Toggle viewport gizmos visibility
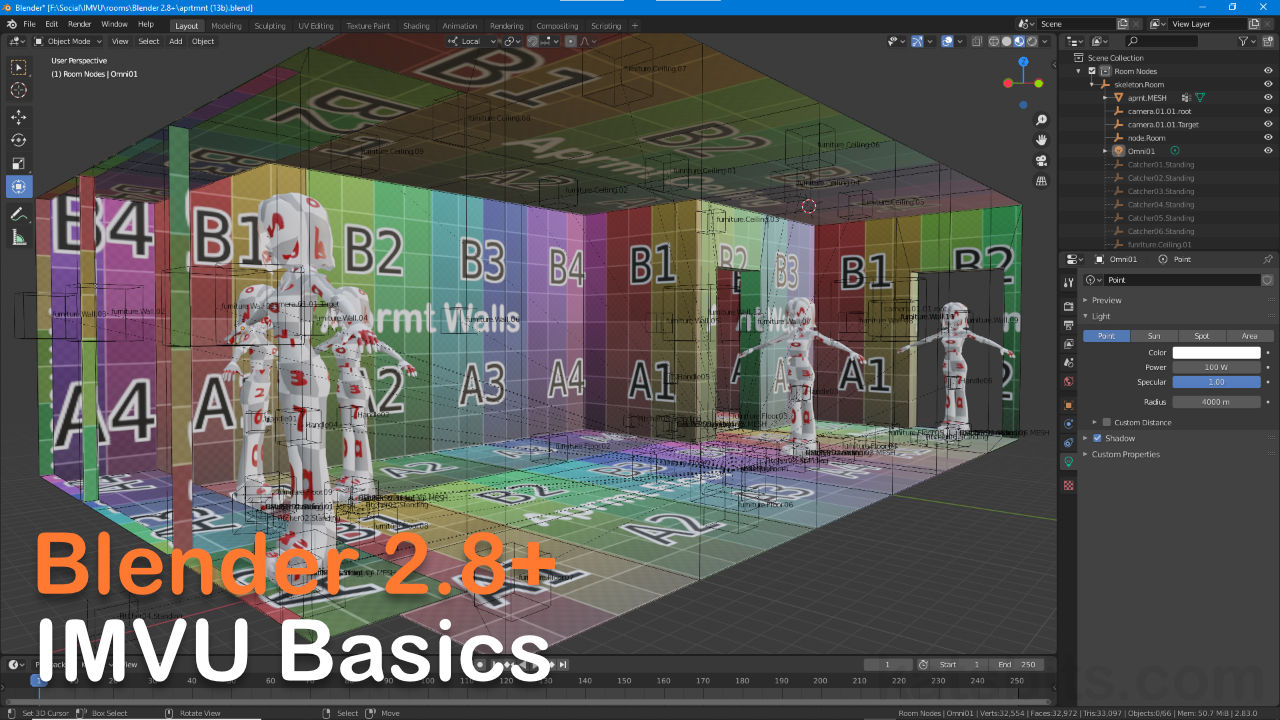 (917, 41)
